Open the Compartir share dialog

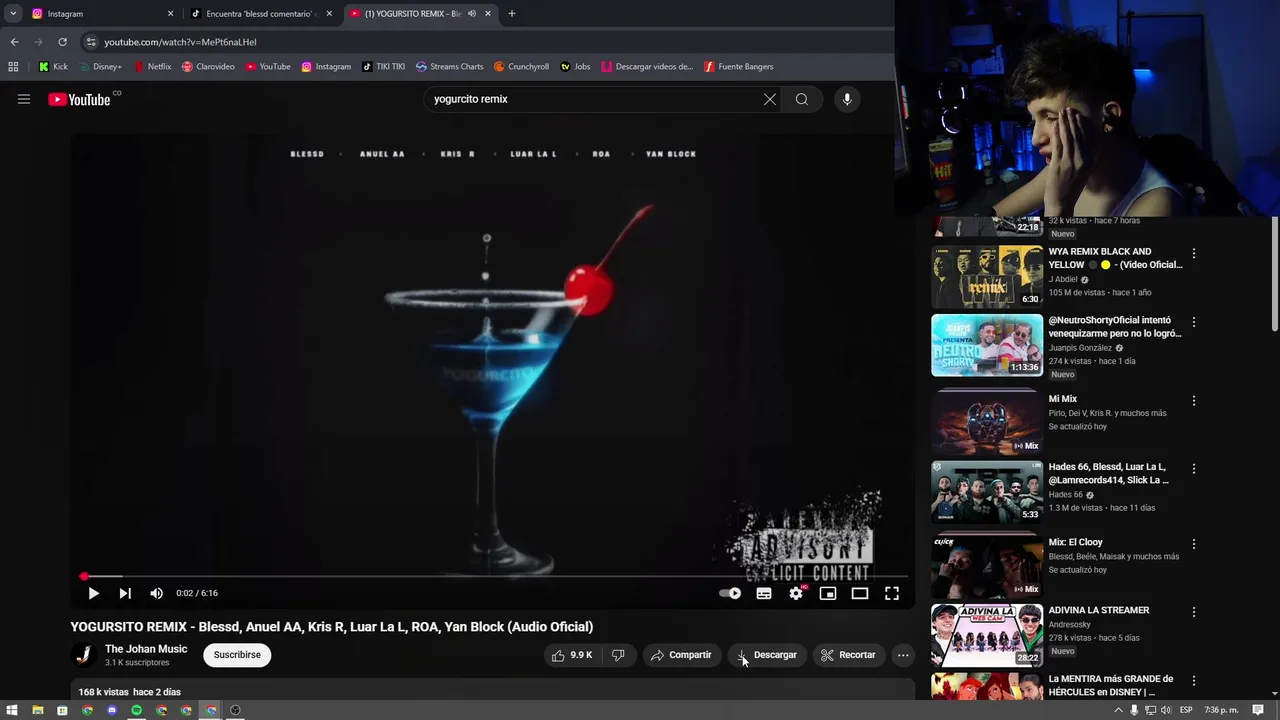[x=681, y=655]
